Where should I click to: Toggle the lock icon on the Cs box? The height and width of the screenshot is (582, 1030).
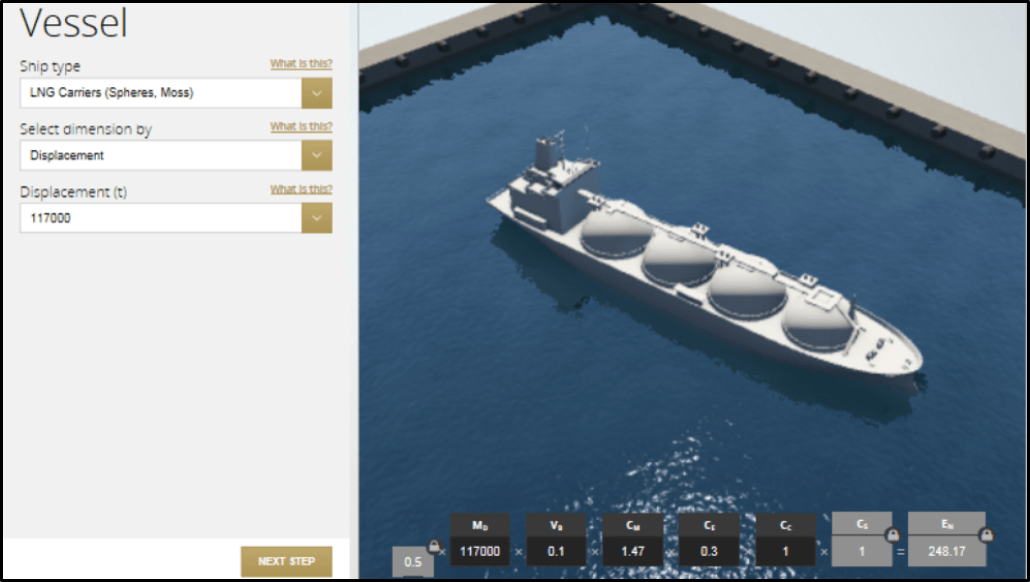[891, 536]
